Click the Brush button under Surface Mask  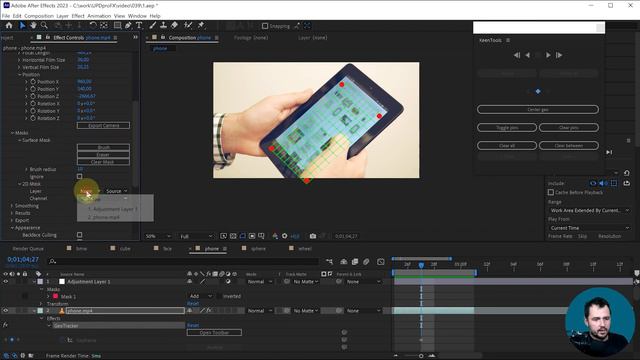click(103, 147)
